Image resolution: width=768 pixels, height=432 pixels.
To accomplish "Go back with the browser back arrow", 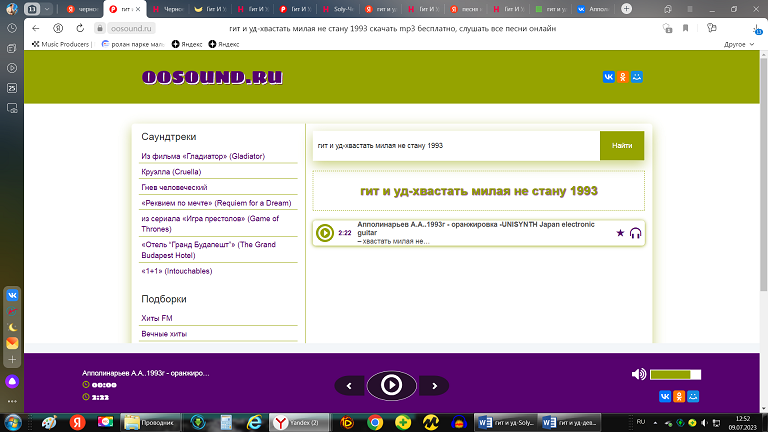I will click(35, 28).
